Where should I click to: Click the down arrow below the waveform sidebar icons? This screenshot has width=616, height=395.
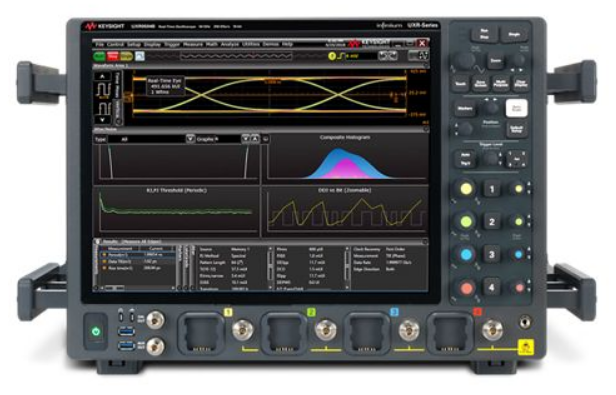103,120
